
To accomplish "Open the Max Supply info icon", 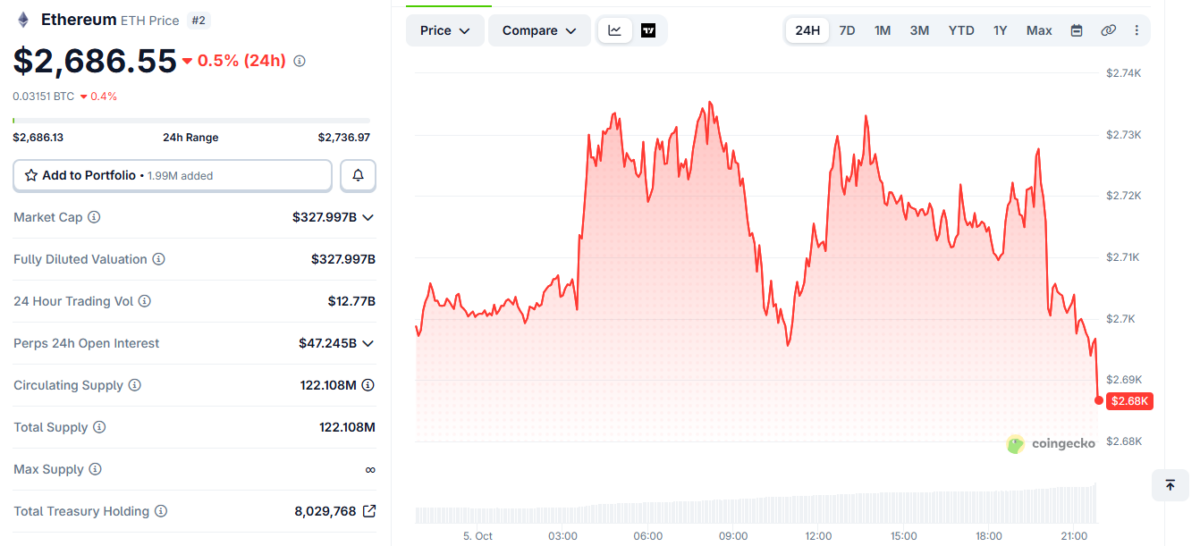I will (96, 469).
